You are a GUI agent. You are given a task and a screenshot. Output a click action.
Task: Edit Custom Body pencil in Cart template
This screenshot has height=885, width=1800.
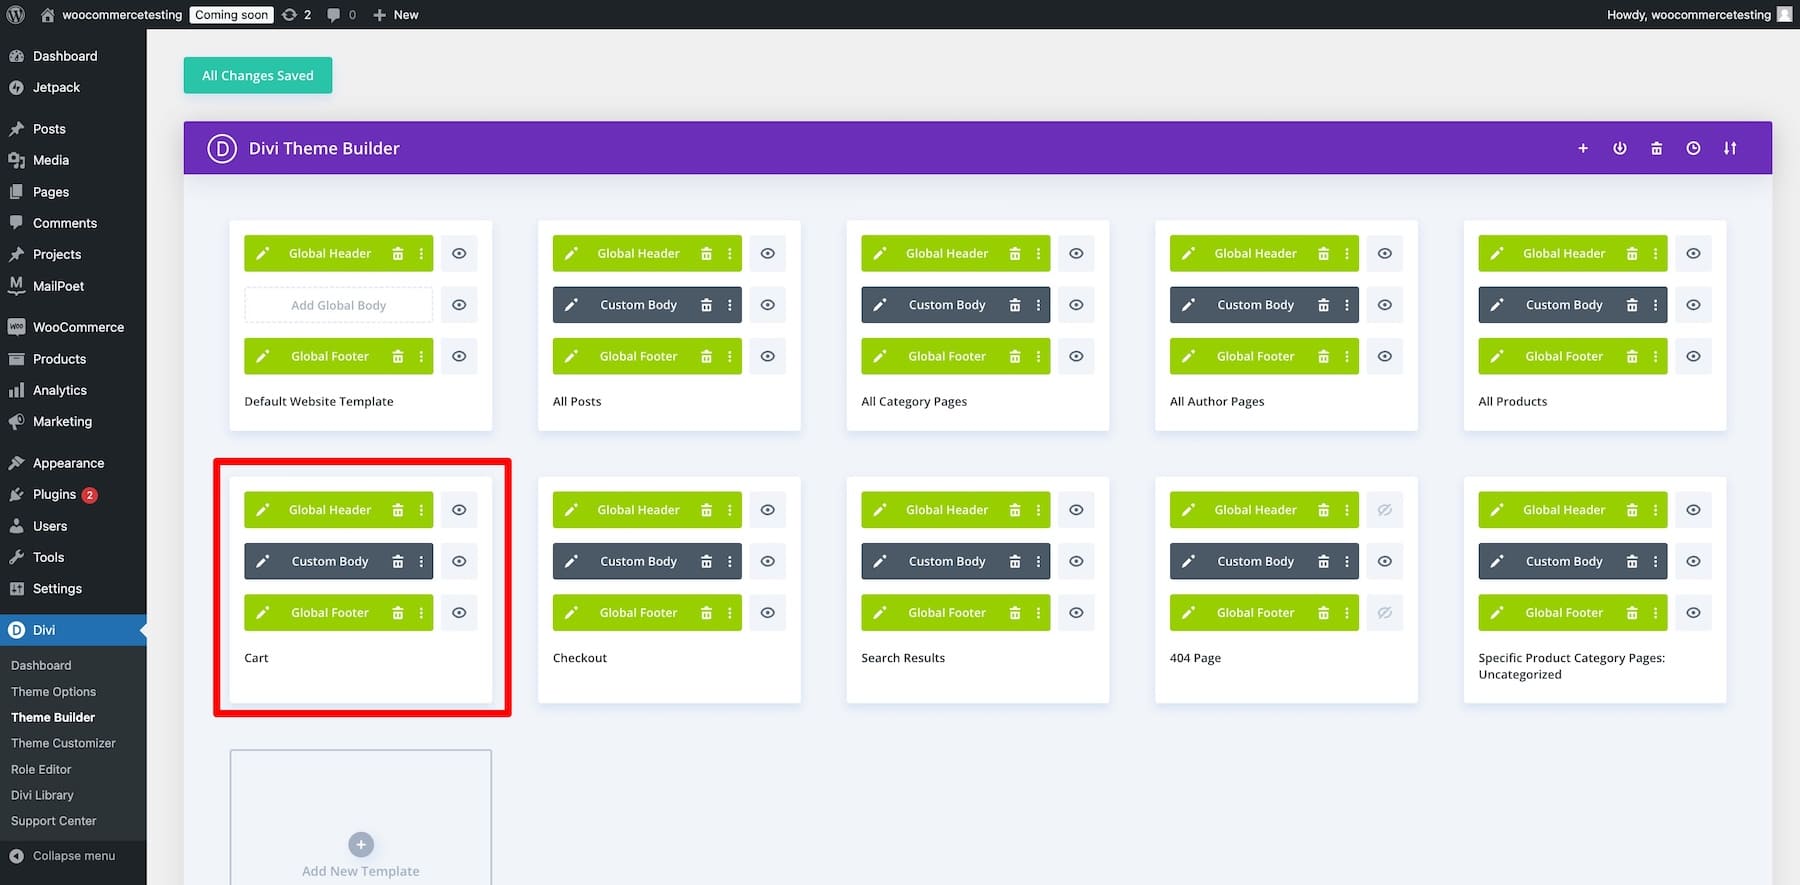(x=262, y=562)
